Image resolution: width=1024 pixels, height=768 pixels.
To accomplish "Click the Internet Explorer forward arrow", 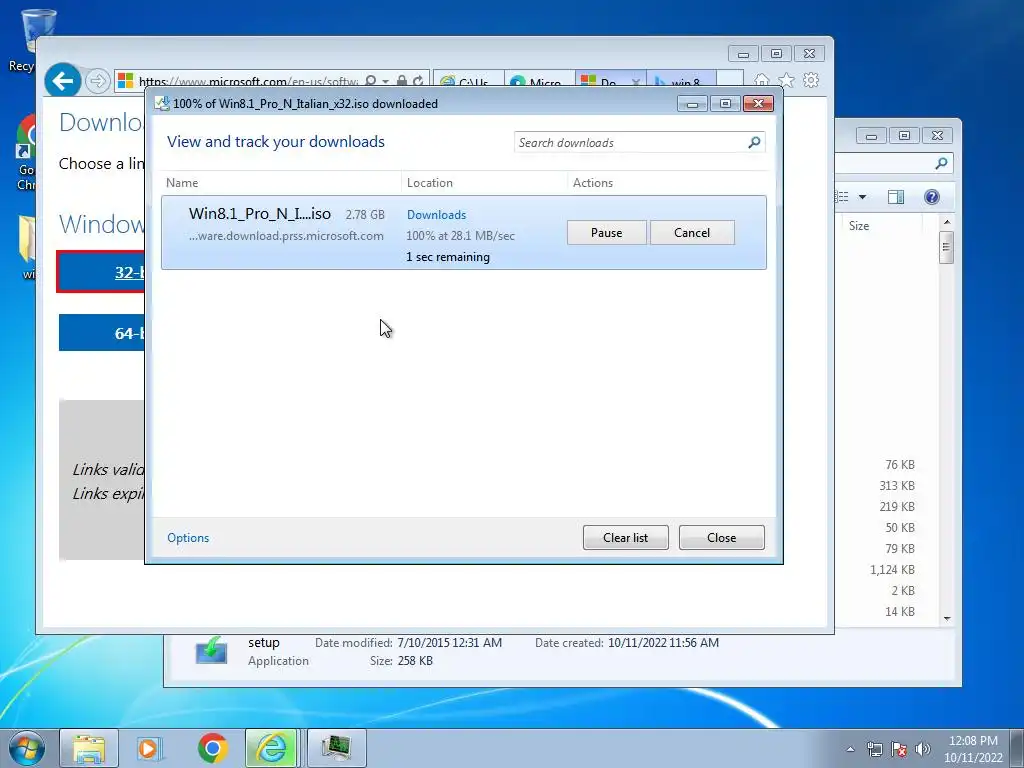I will click(98, 82).
